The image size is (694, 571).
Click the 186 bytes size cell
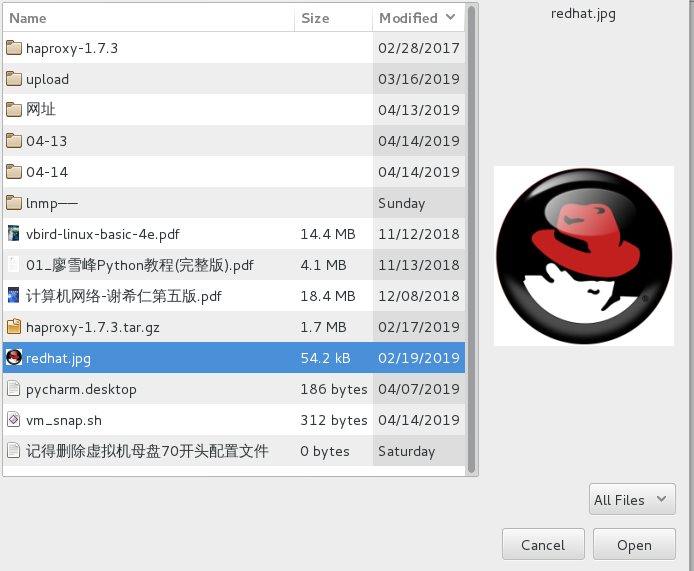pyautogui.click(x=334, y=389)
